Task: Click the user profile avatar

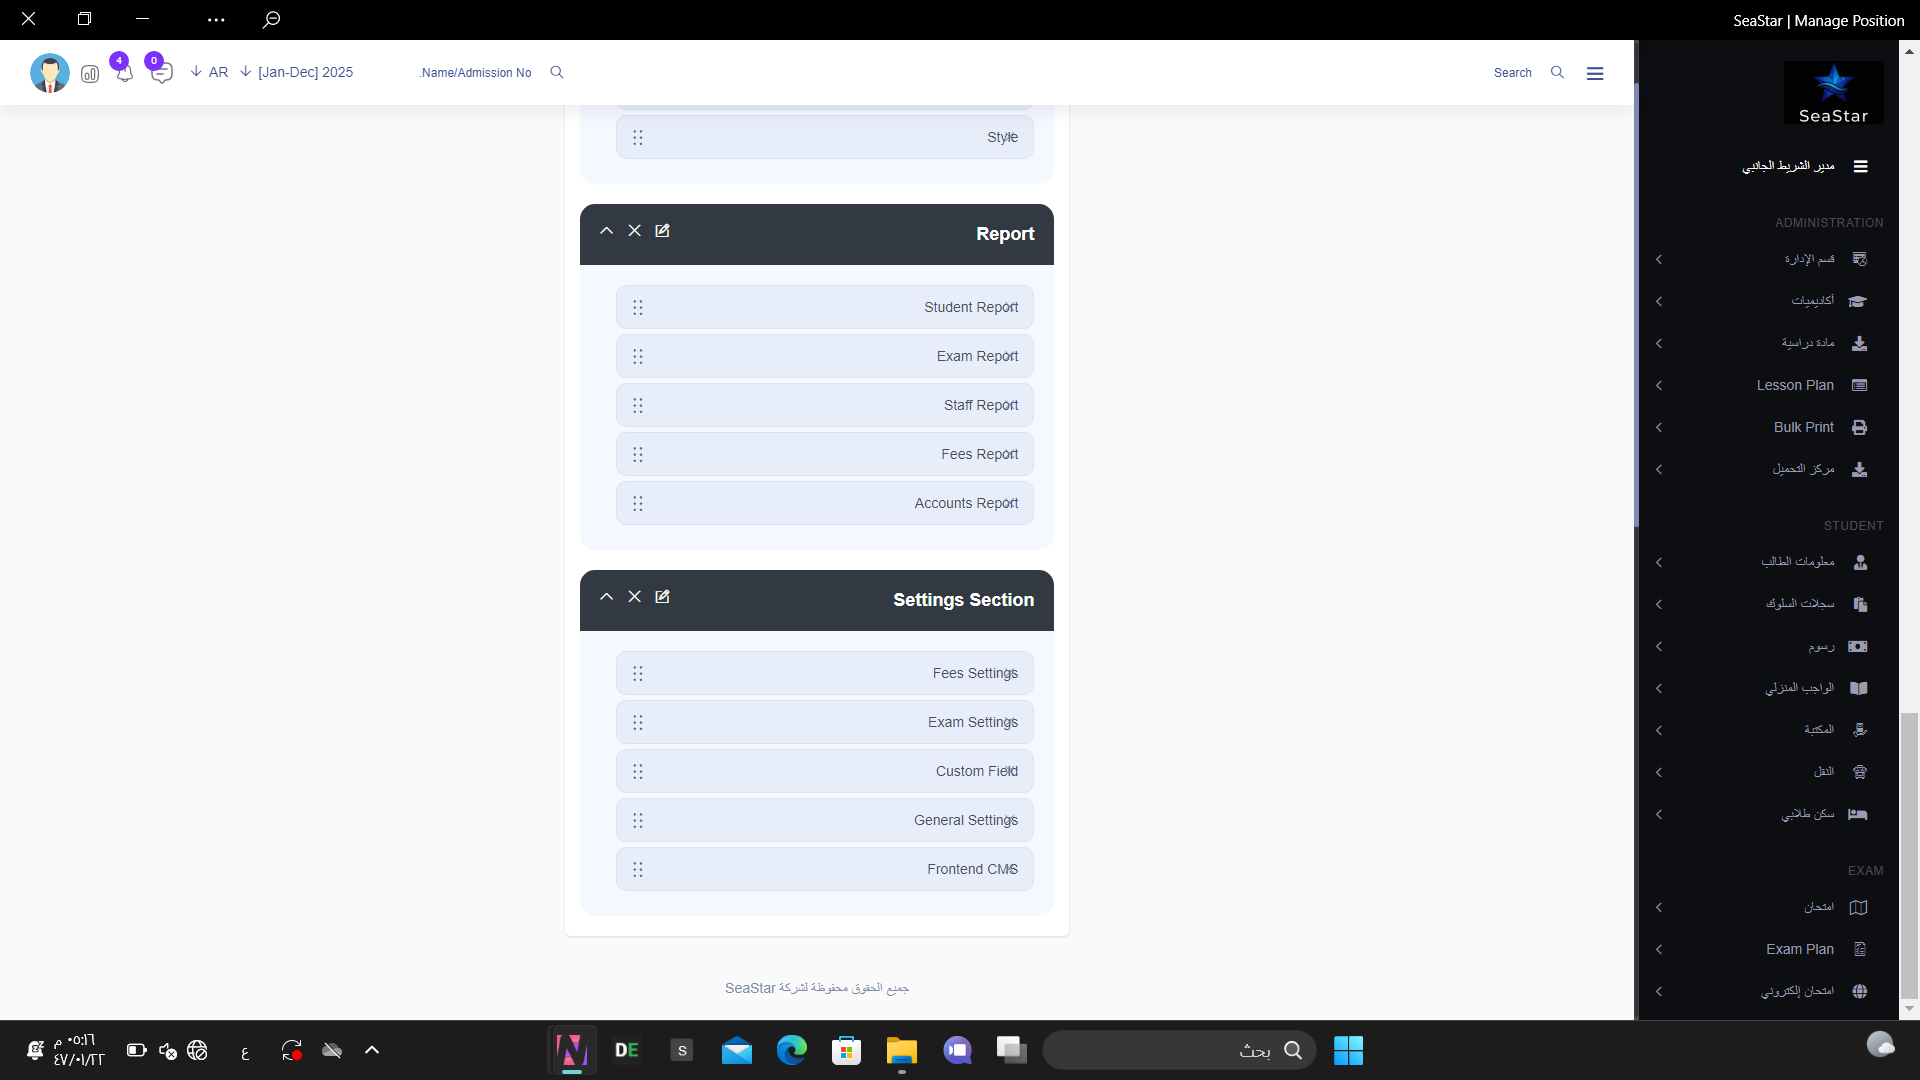Action: click(49, 73)
